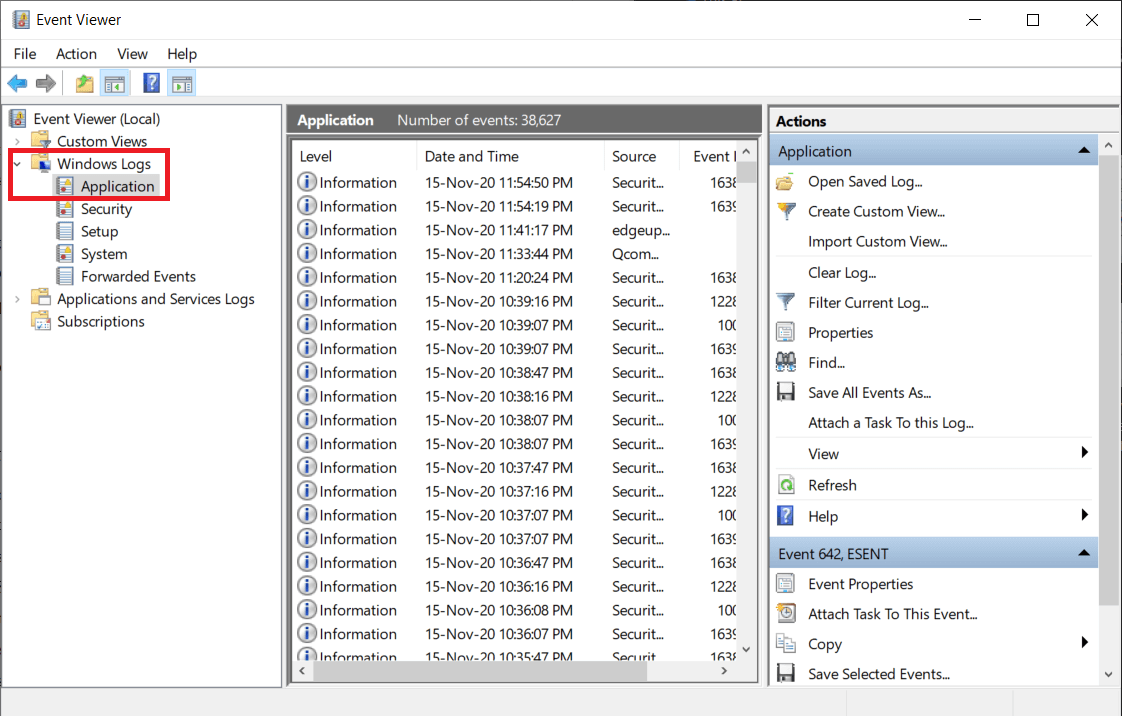Collapse the Windows Logs tree node
The width and height of the screenshot is (1122, 716).
[18, 164]
